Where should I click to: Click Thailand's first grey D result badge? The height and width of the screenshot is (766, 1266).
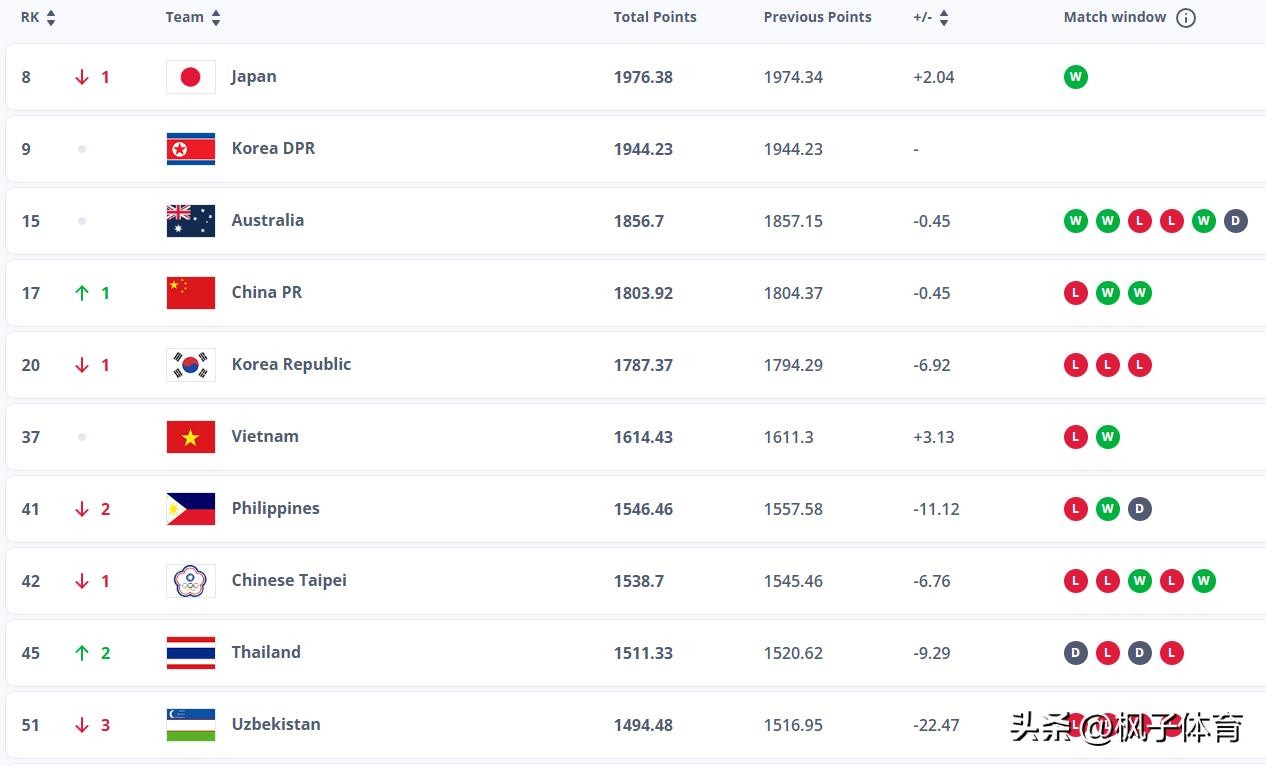tap(1076, 653)
